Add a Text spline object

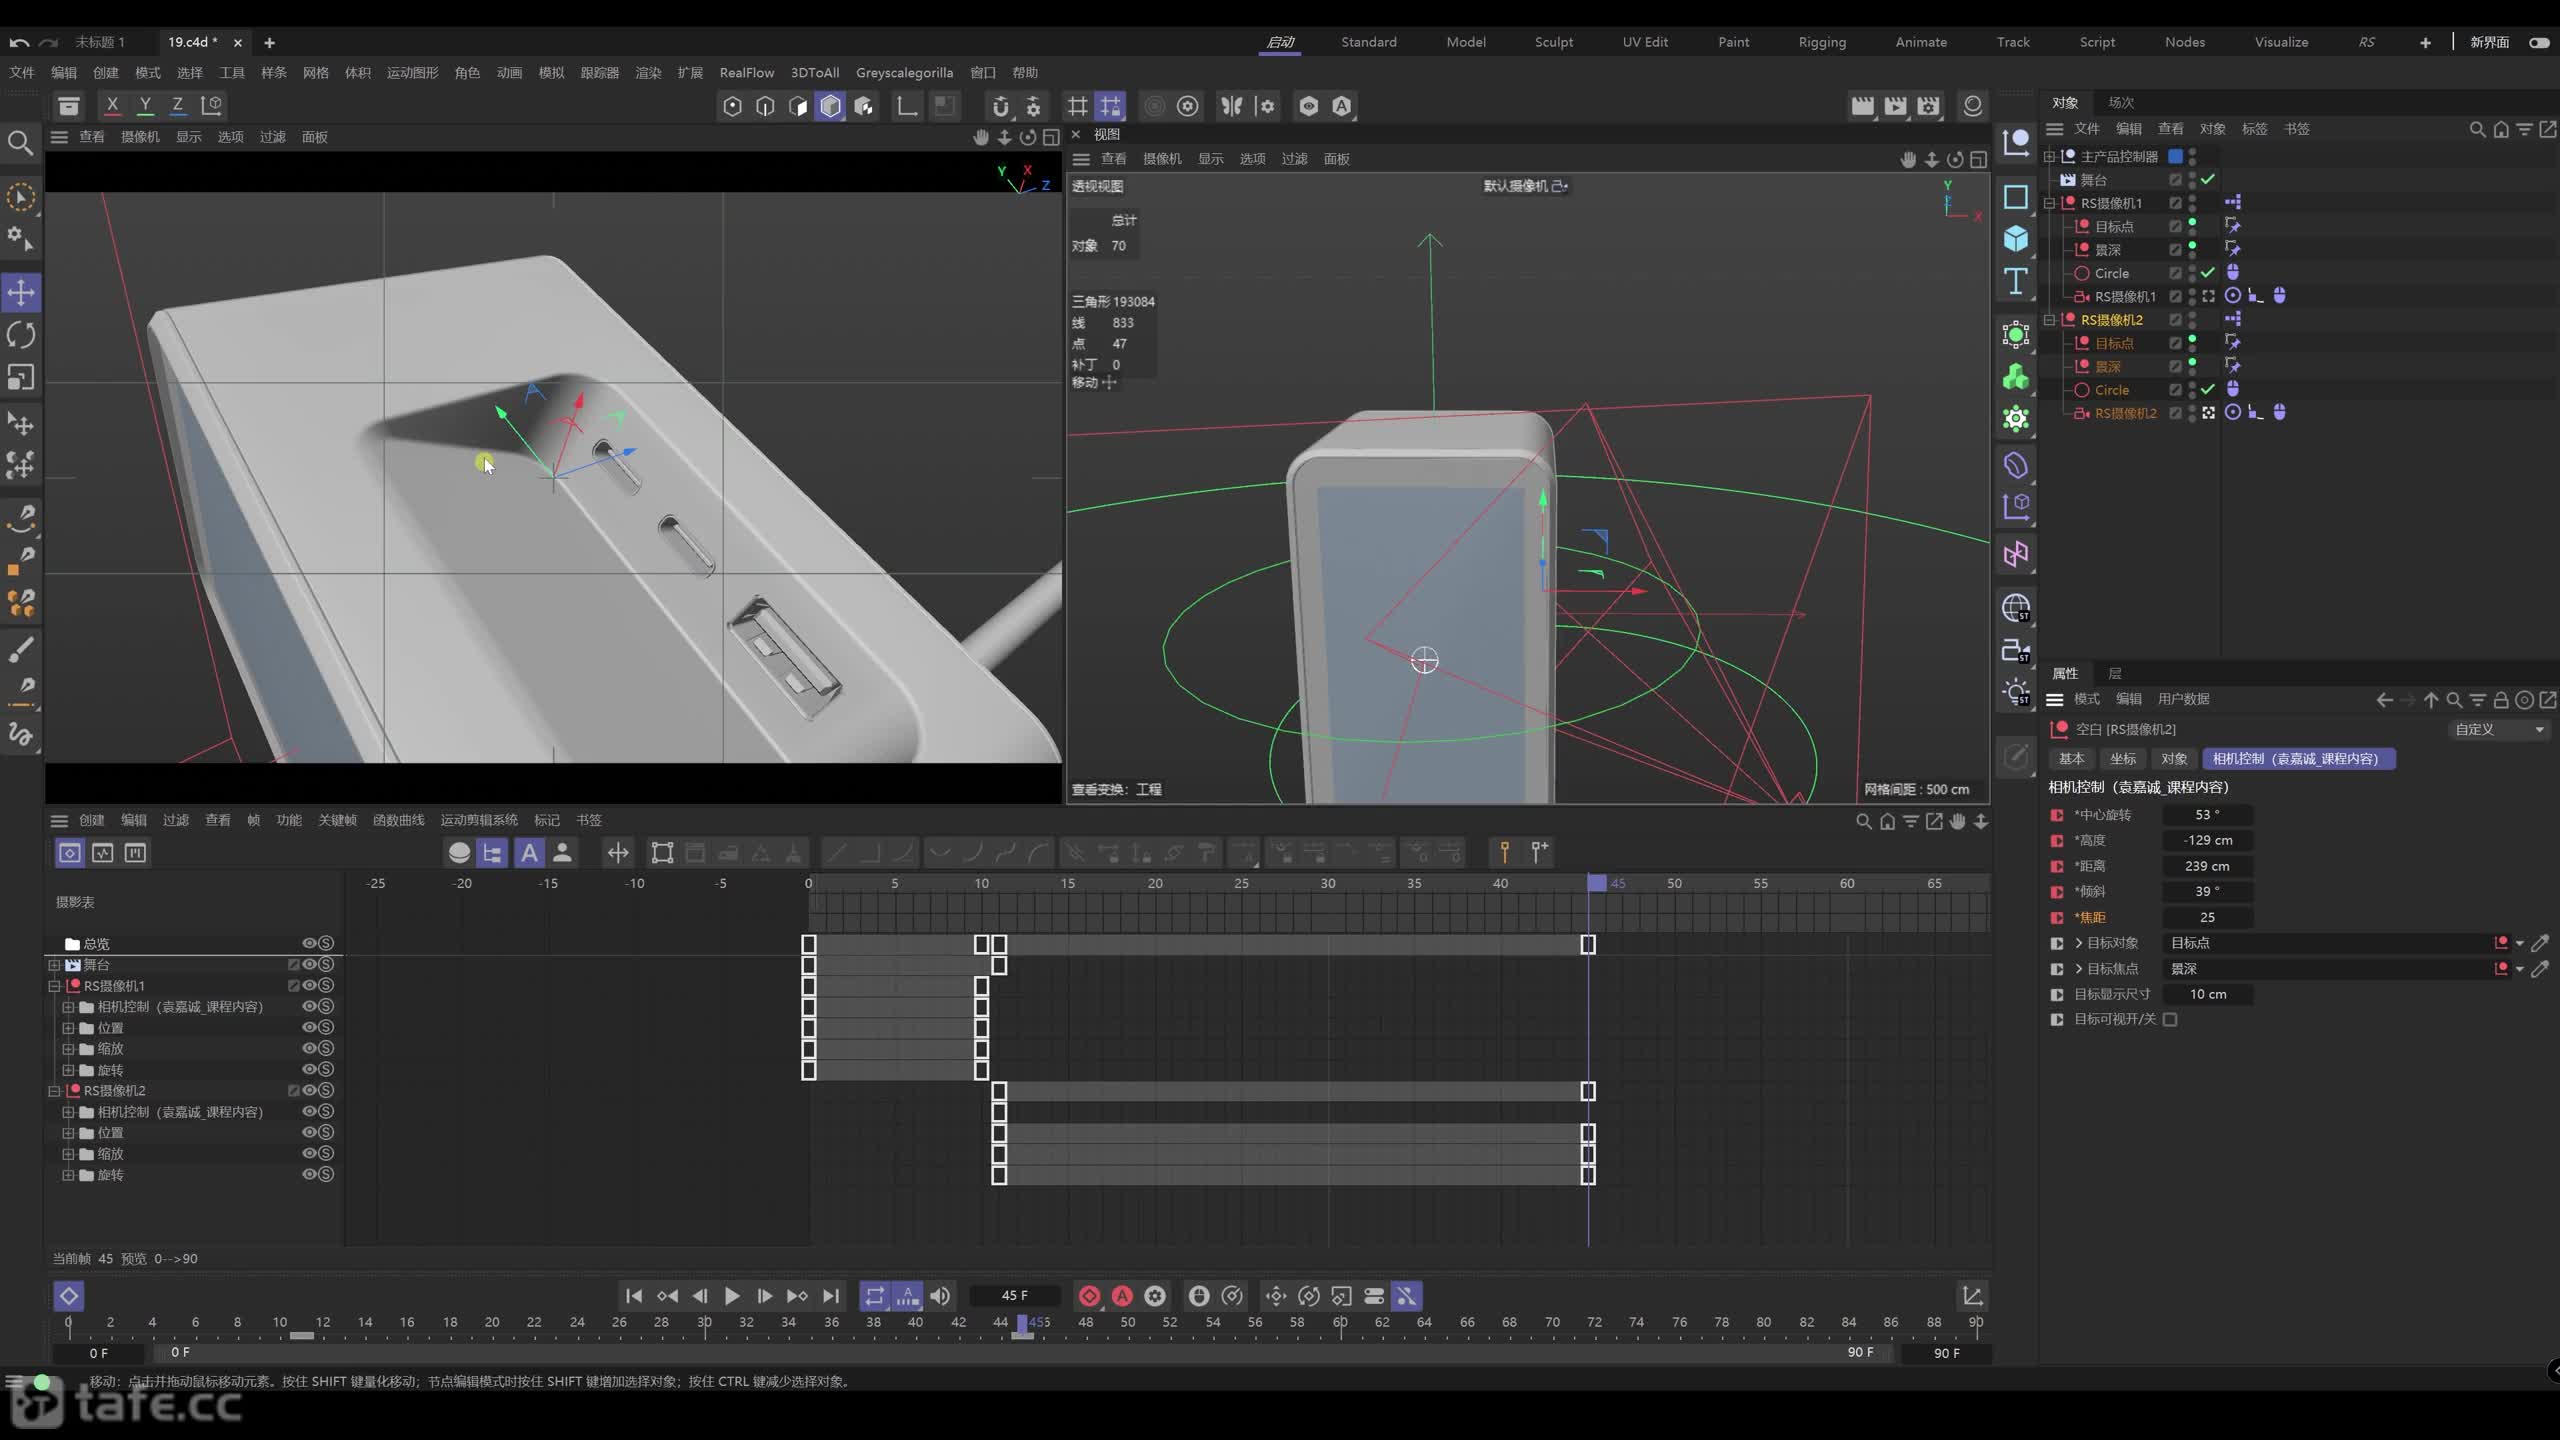2016,281
